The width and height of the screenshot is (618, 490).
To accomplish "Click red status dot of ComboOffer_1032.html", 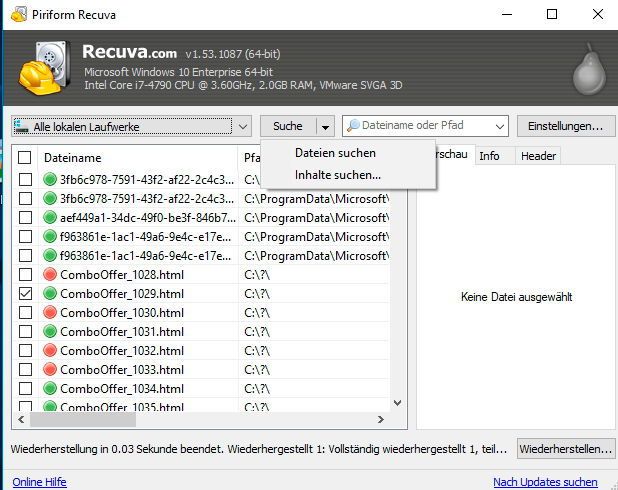I will (50, 350).
